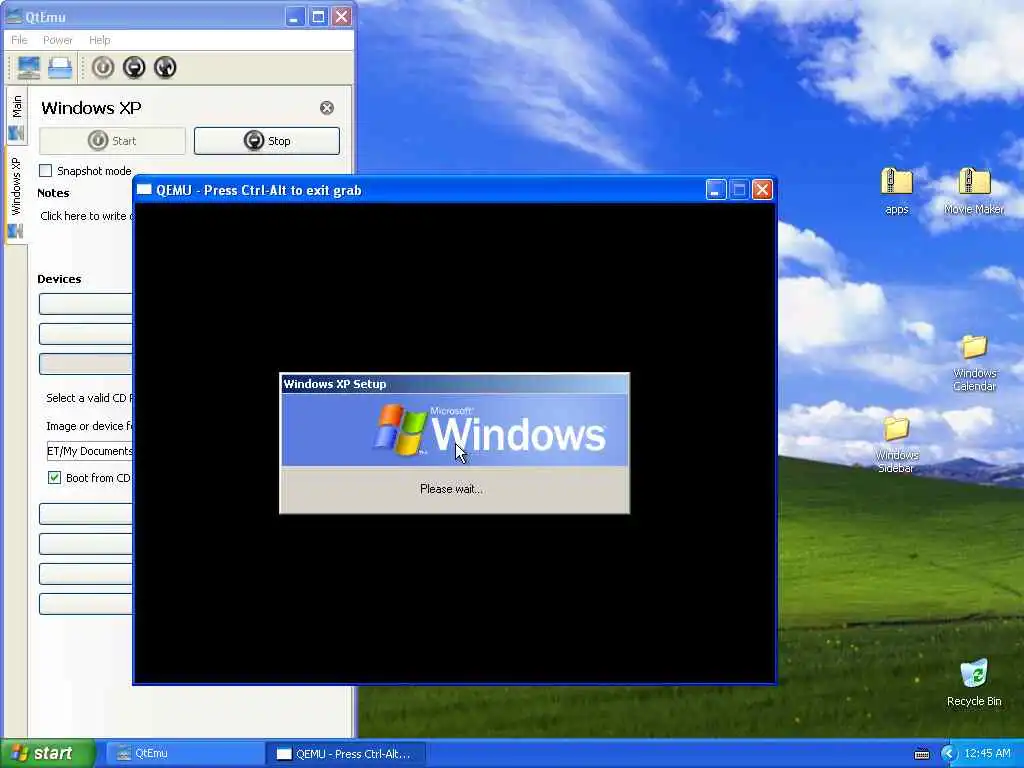Expand the first collapsed section below Boot from CD

tap(86, 514)
